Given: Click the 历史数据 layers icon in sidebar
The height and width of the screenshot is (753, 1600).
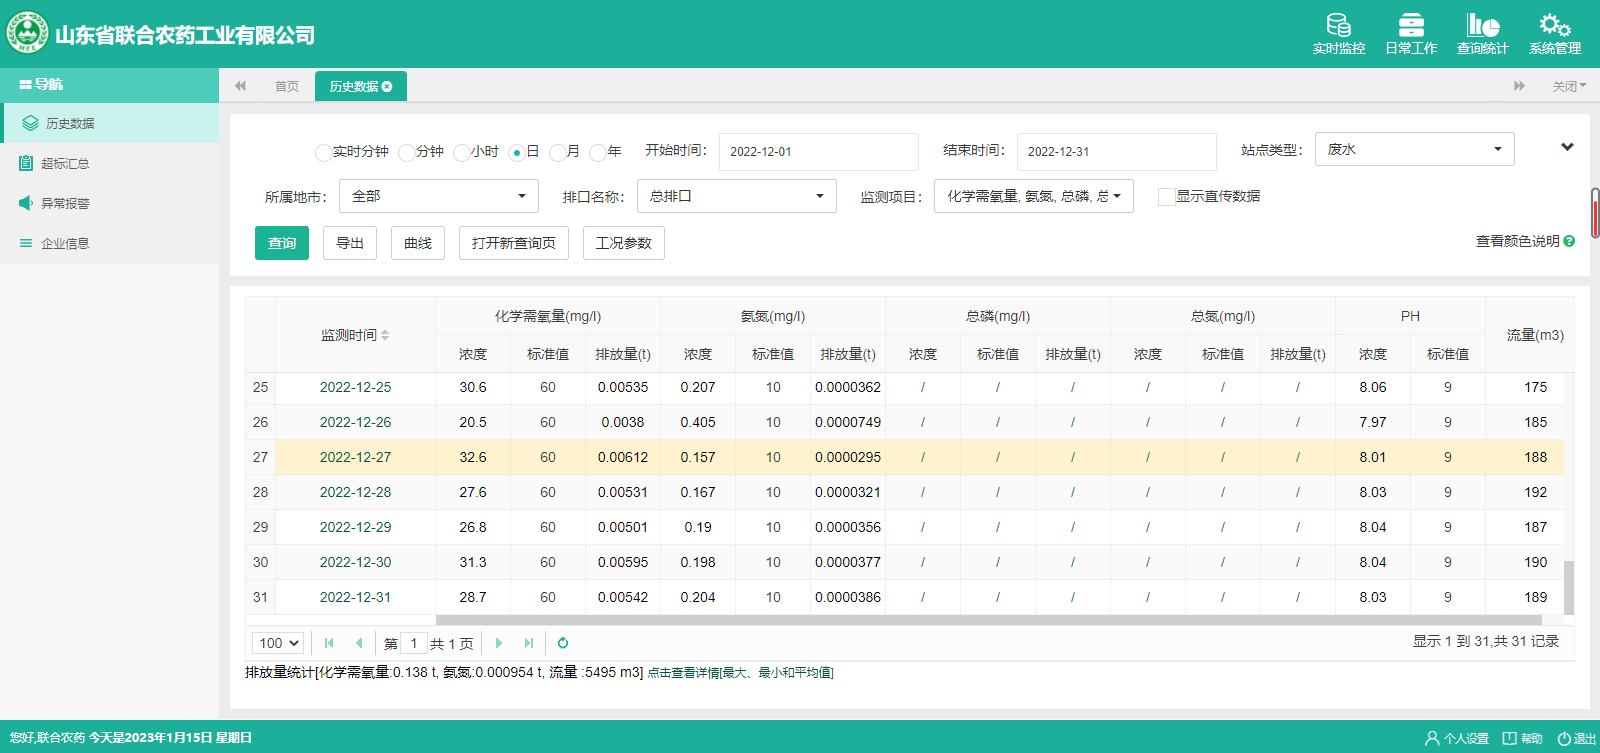Looking at the screenshot, I should pos(30,123).
